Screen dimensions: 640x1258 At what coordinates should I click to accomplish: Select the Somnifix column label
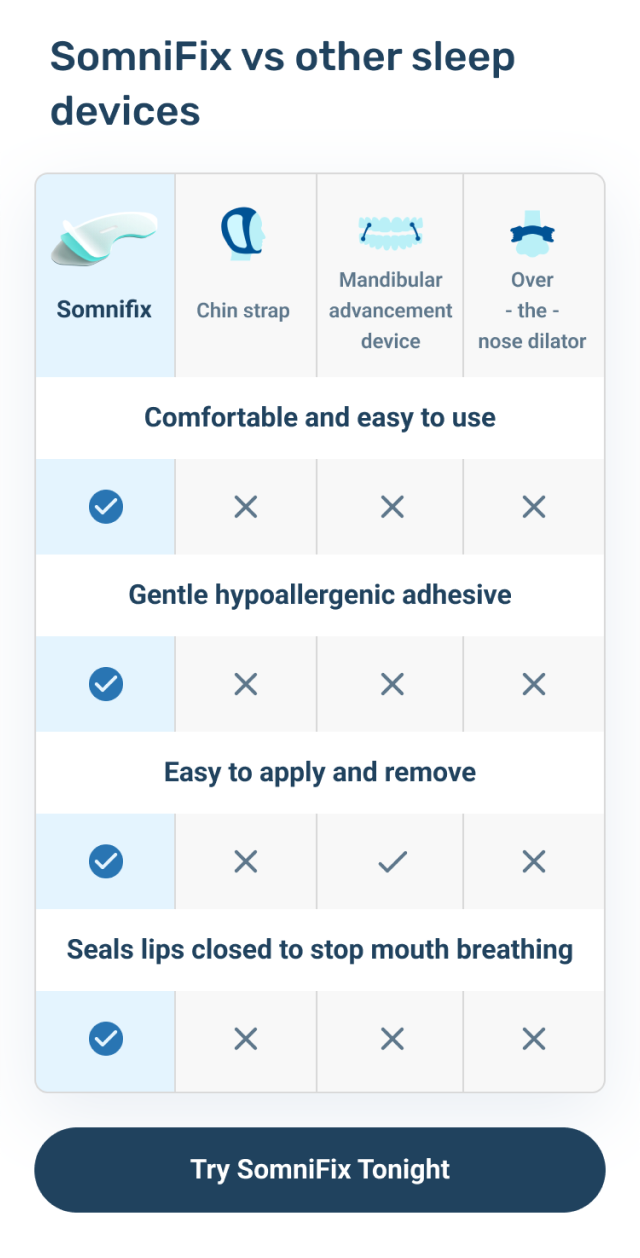click(x=104, y=309)
